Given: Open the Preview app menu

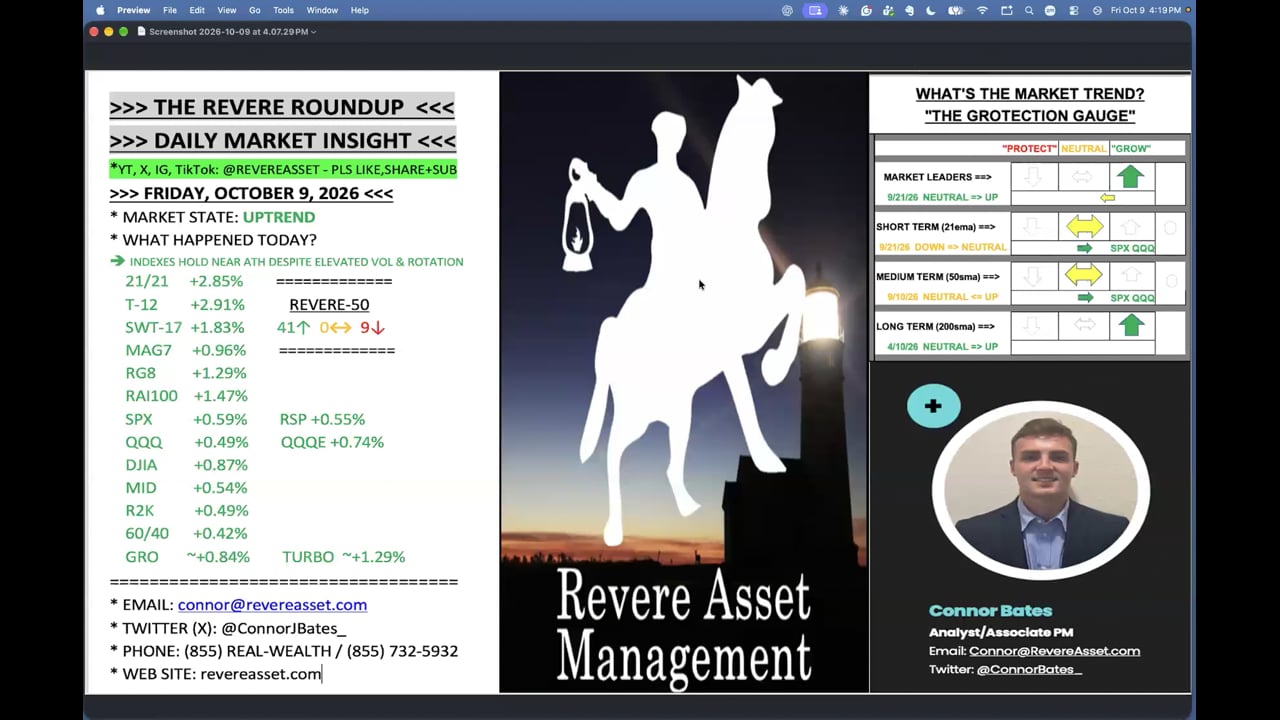Looking at the screenshot, I should 134,10.
